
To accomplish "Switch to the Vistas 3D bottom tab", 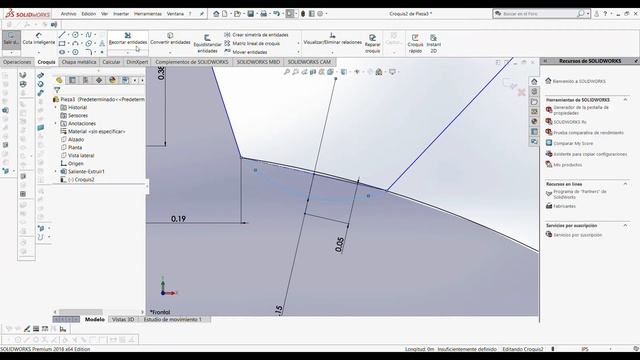I will (123, 320).
